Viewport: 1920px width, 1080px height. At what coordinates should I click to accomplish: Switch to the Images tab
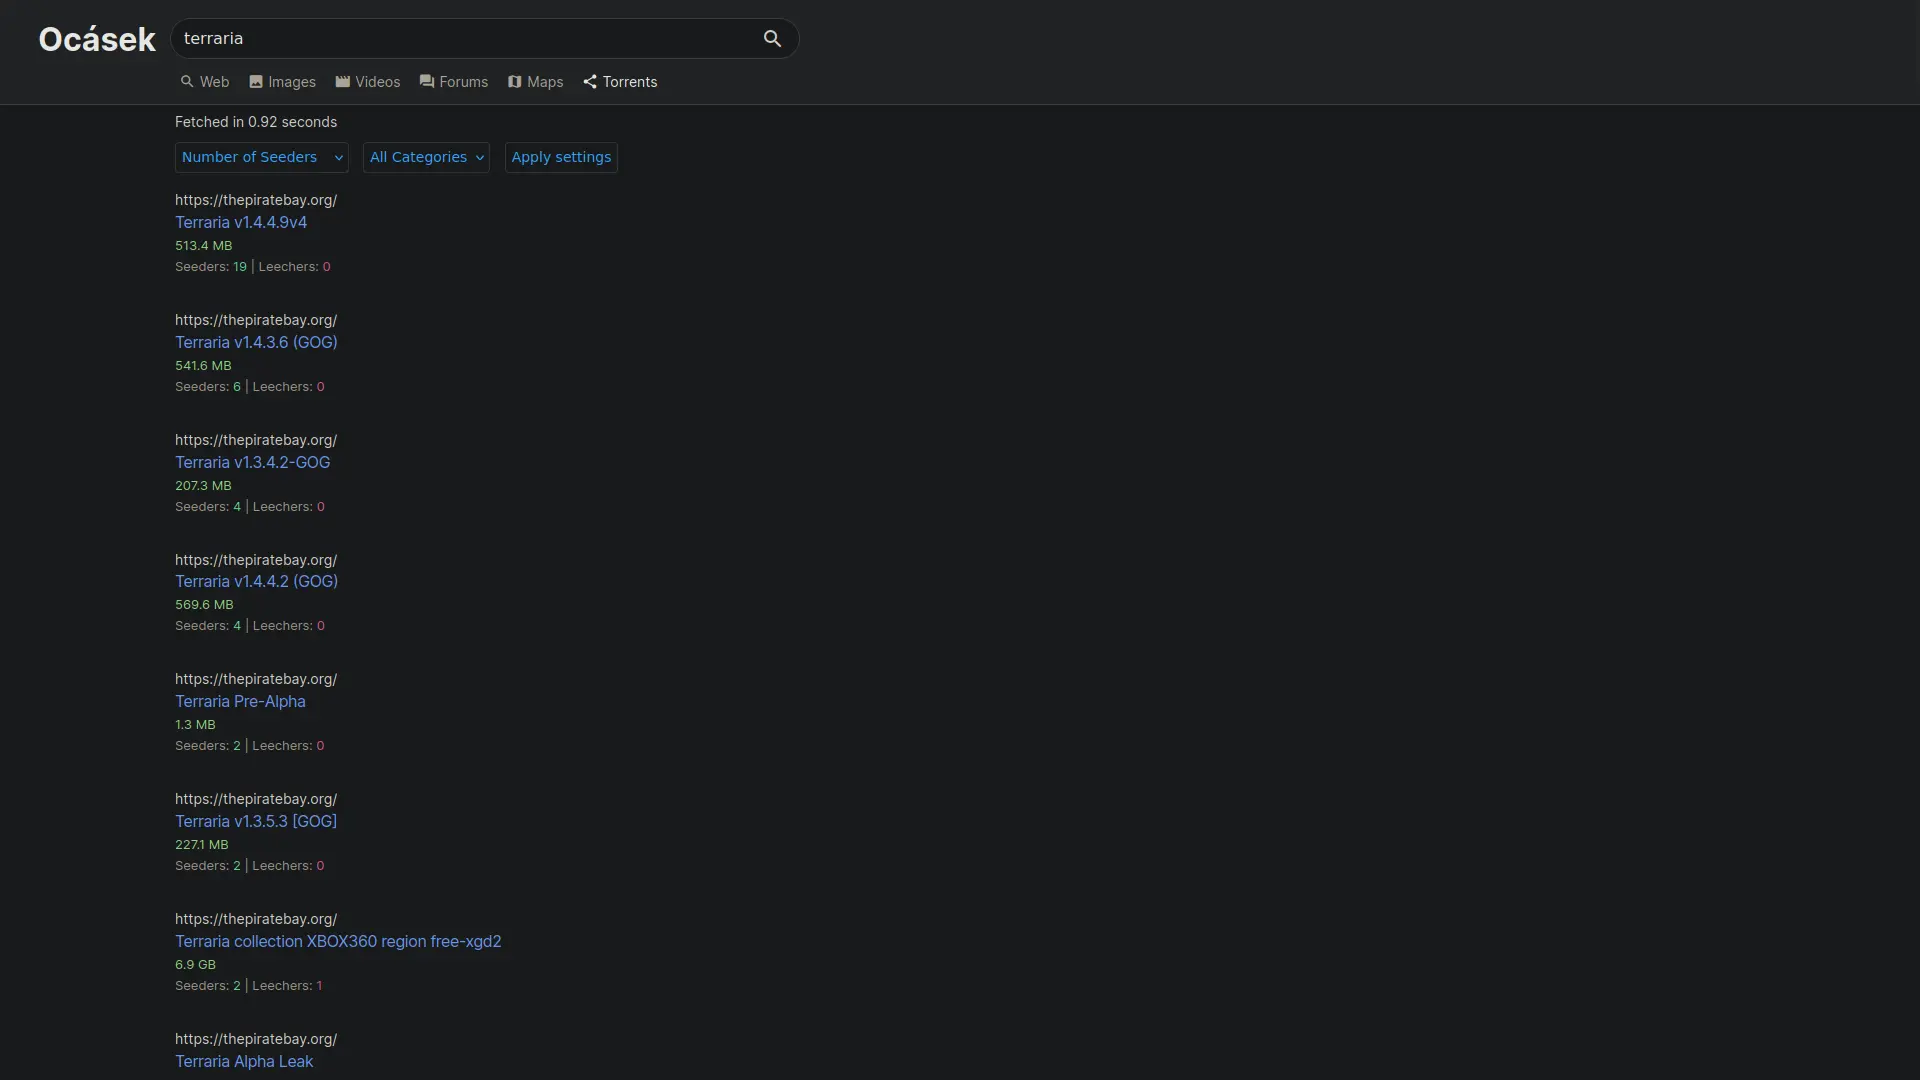[282, 82]
